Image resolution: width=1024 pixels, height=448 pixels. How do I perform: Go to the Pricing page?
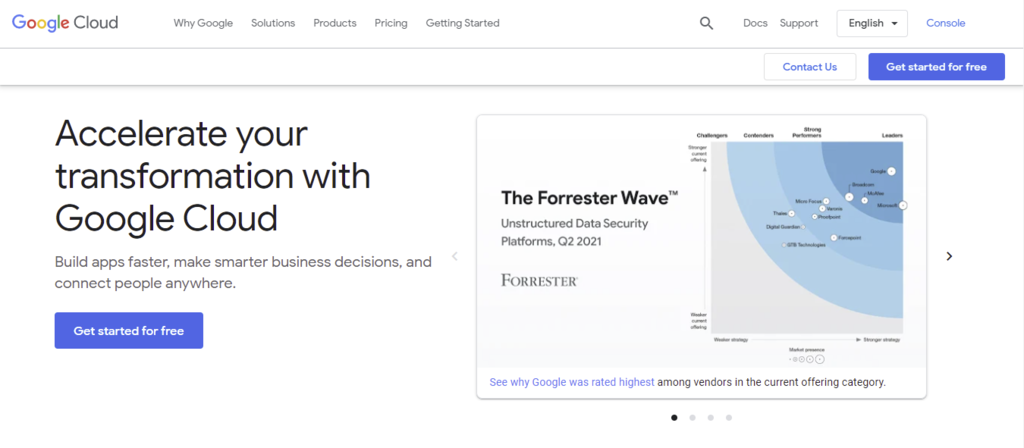pos(391,23)
